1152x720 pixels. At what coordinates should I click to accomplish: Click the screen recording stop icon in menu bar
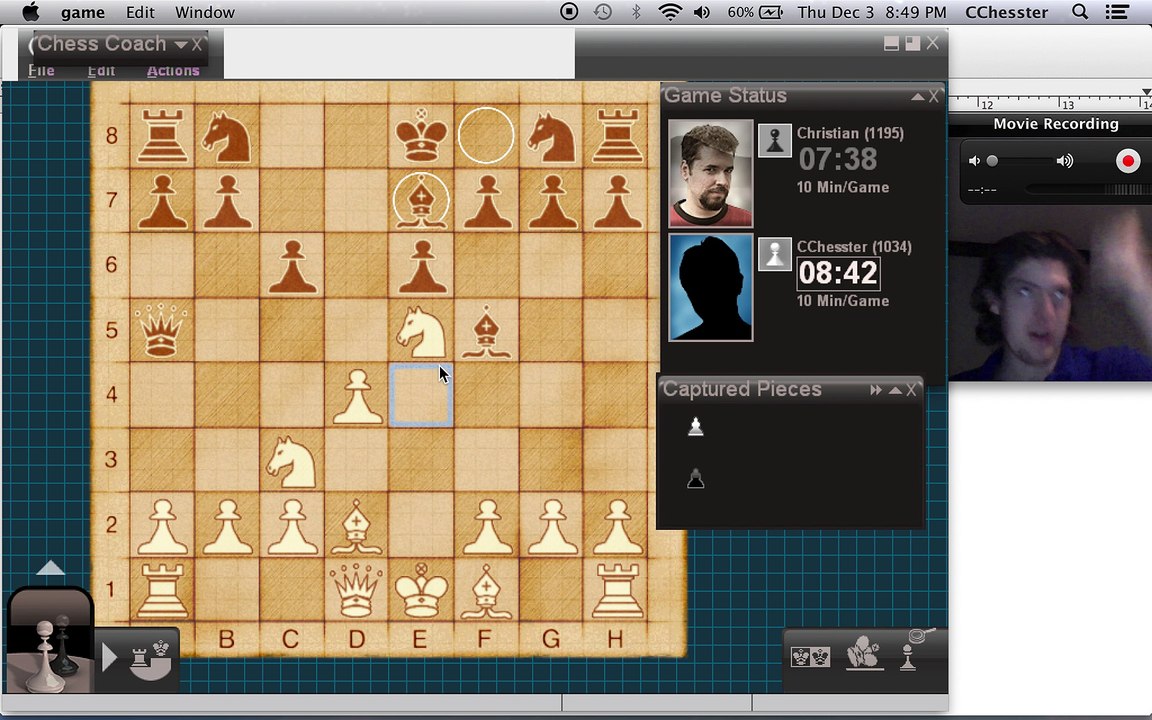[x=569, y=12]
